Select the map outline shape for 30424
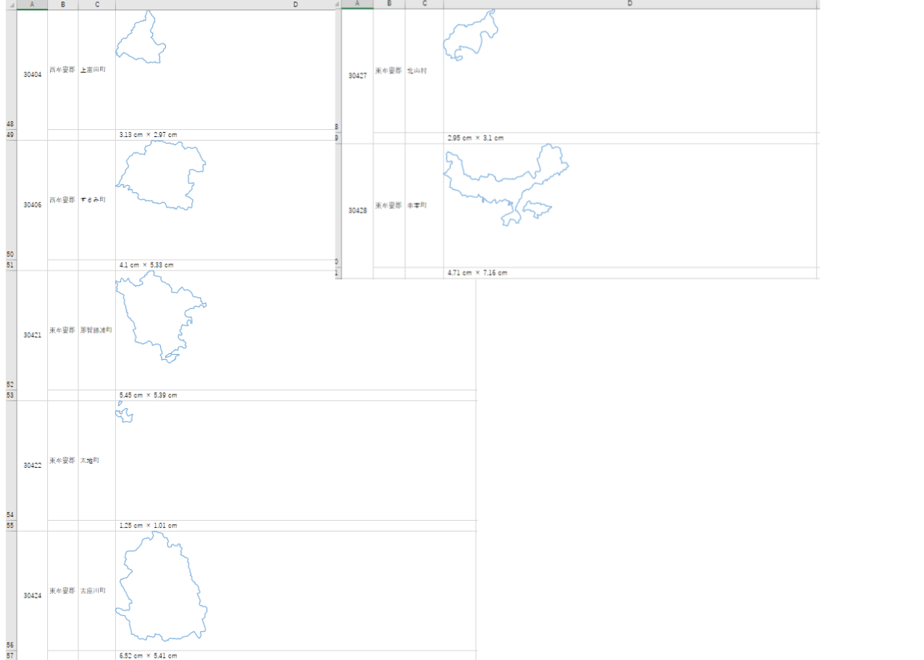The width and height of the screenshot is (924, 660). 161,586
